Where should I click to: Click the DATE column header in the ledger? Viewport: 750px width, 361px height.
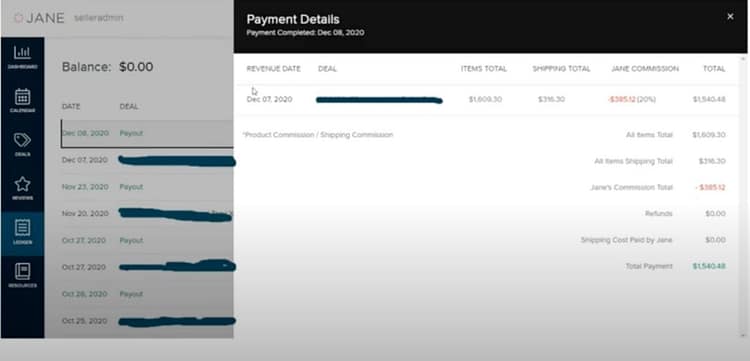(71, 107)
